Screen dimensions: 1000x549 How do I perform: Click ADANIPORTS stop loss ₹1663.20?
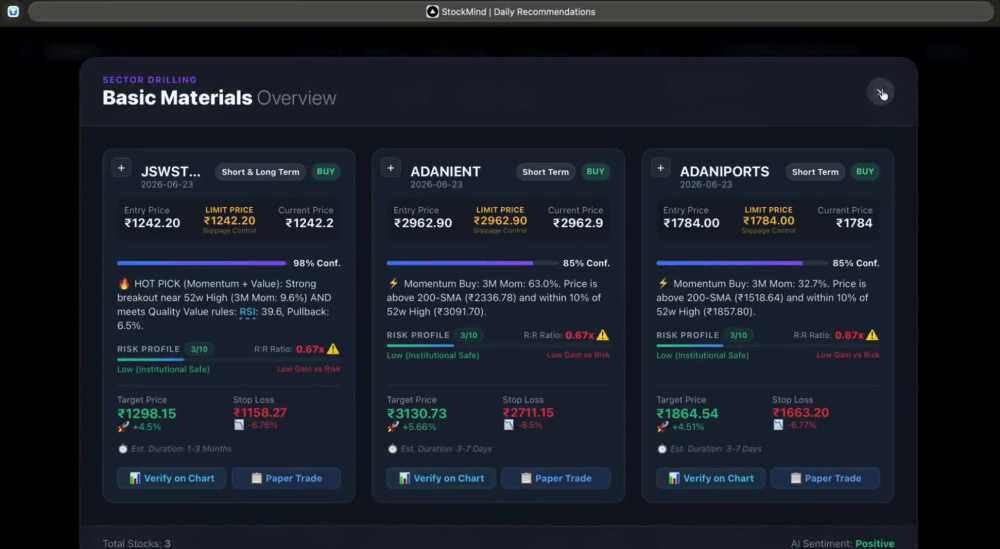coord(801,413)
